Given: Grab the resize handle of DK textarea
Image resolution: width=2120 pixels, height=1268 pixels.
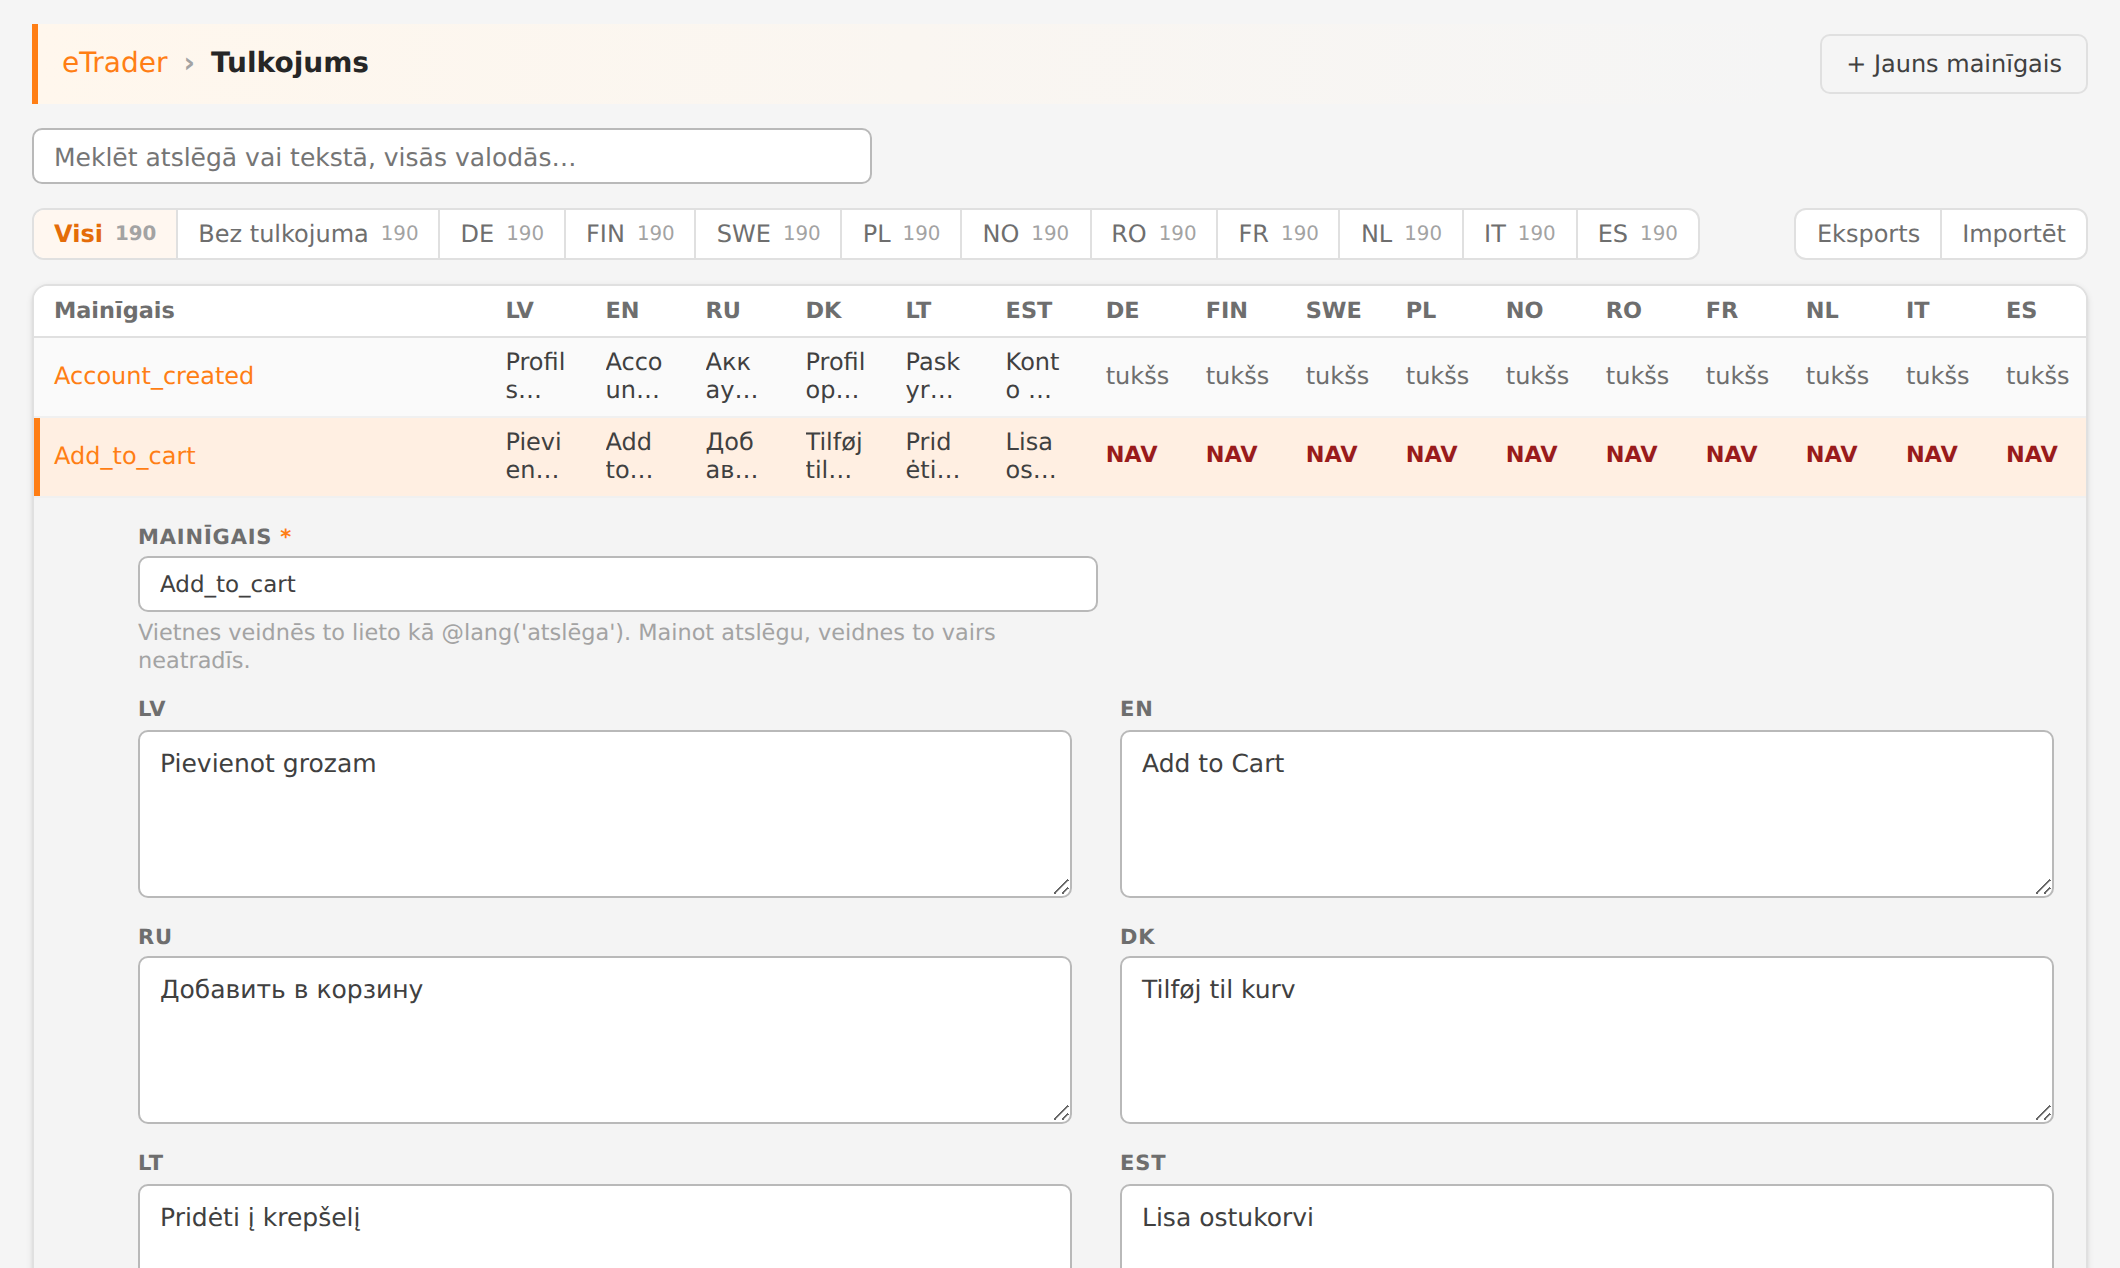Looking at the screenshot, I should click(2044, 1113).
